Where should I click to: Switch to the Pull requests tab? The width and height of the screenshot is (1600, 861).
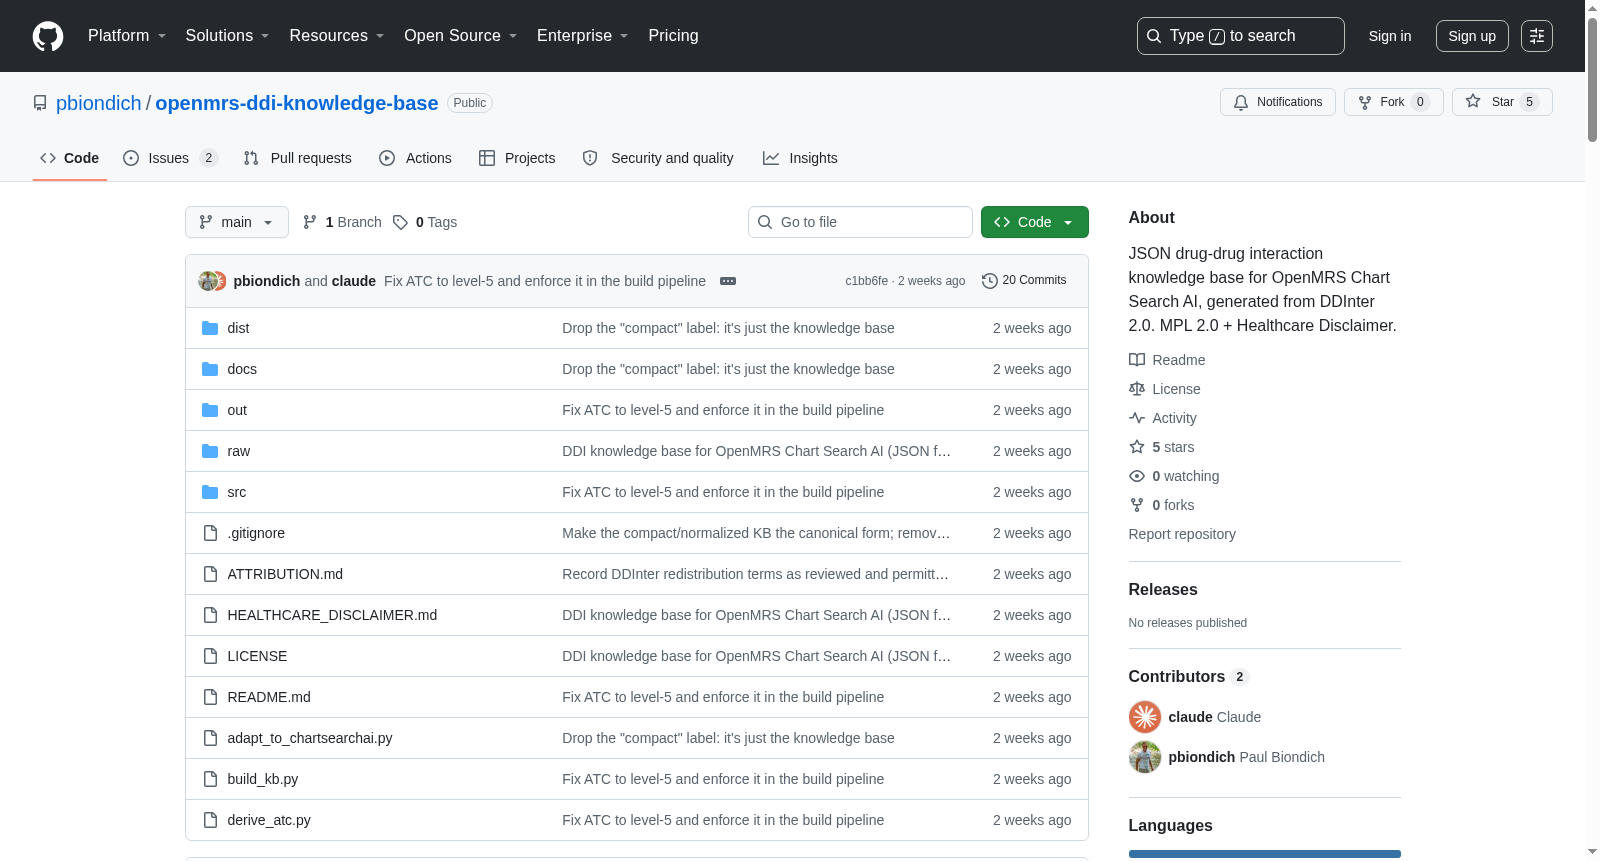click(x=298, y=158)
